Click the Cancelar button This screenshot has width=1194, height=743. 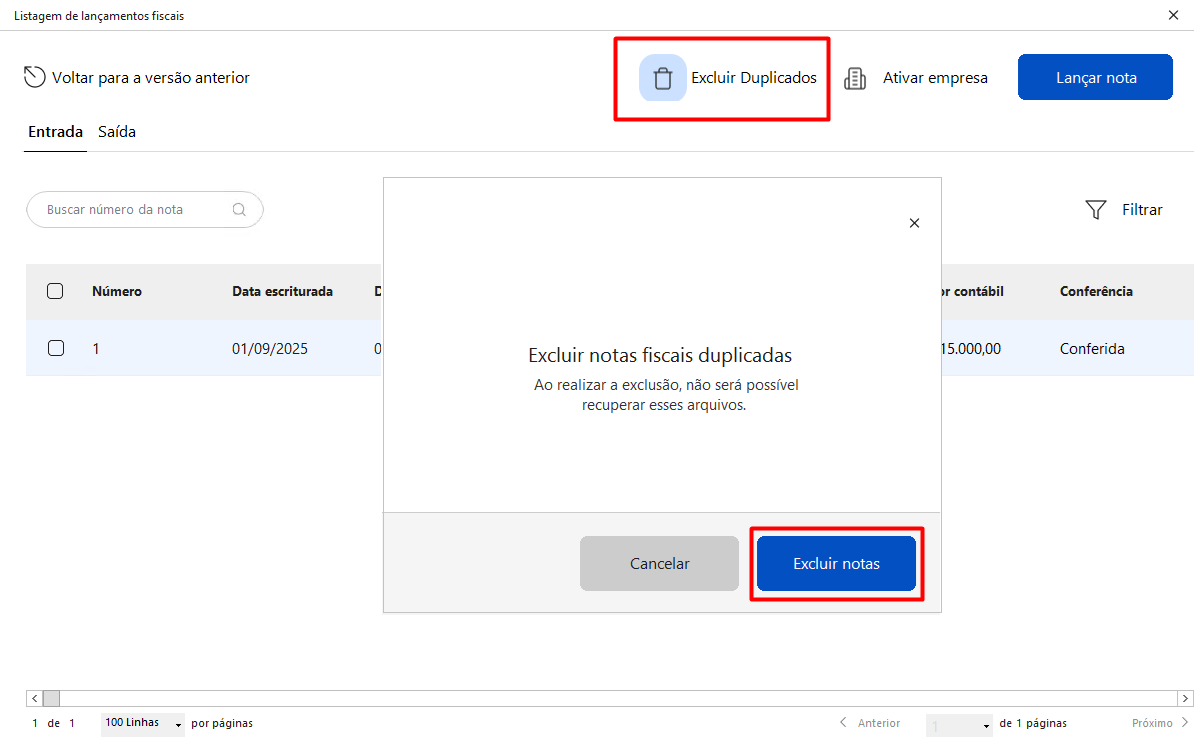[659, 563]
